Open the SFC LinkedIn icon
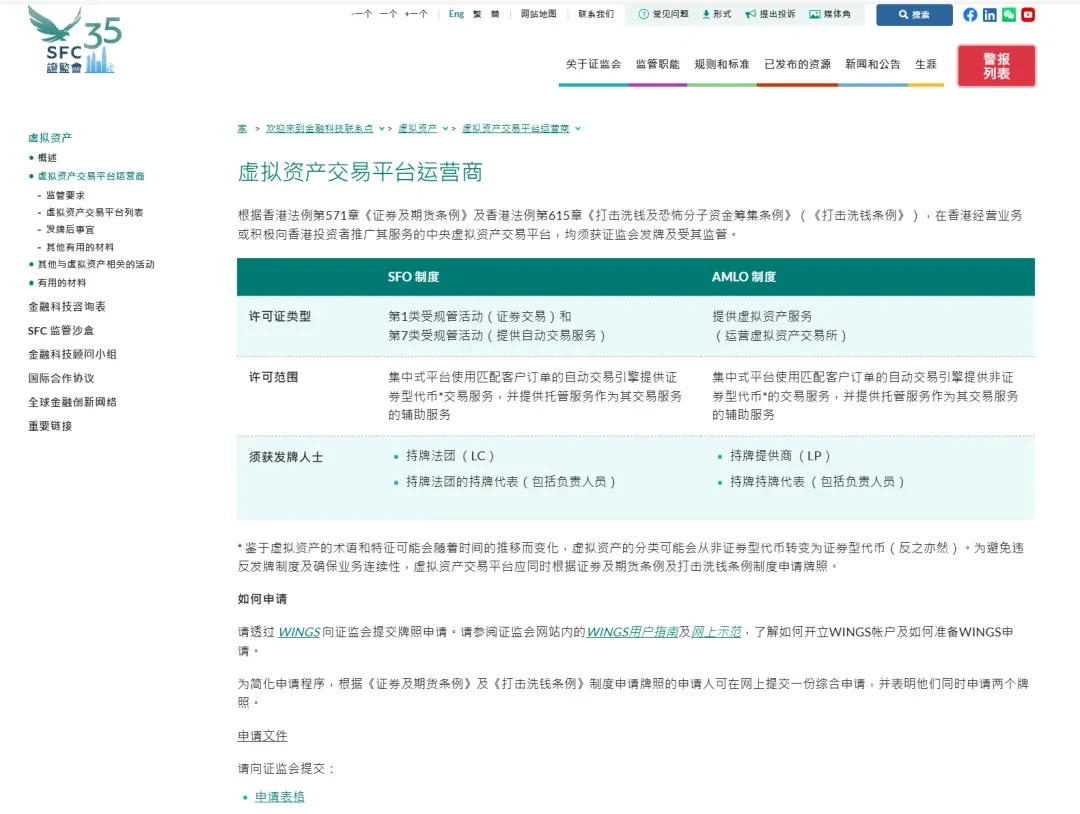The height and width of the screenshot is (814, 1080). point(989,15)
